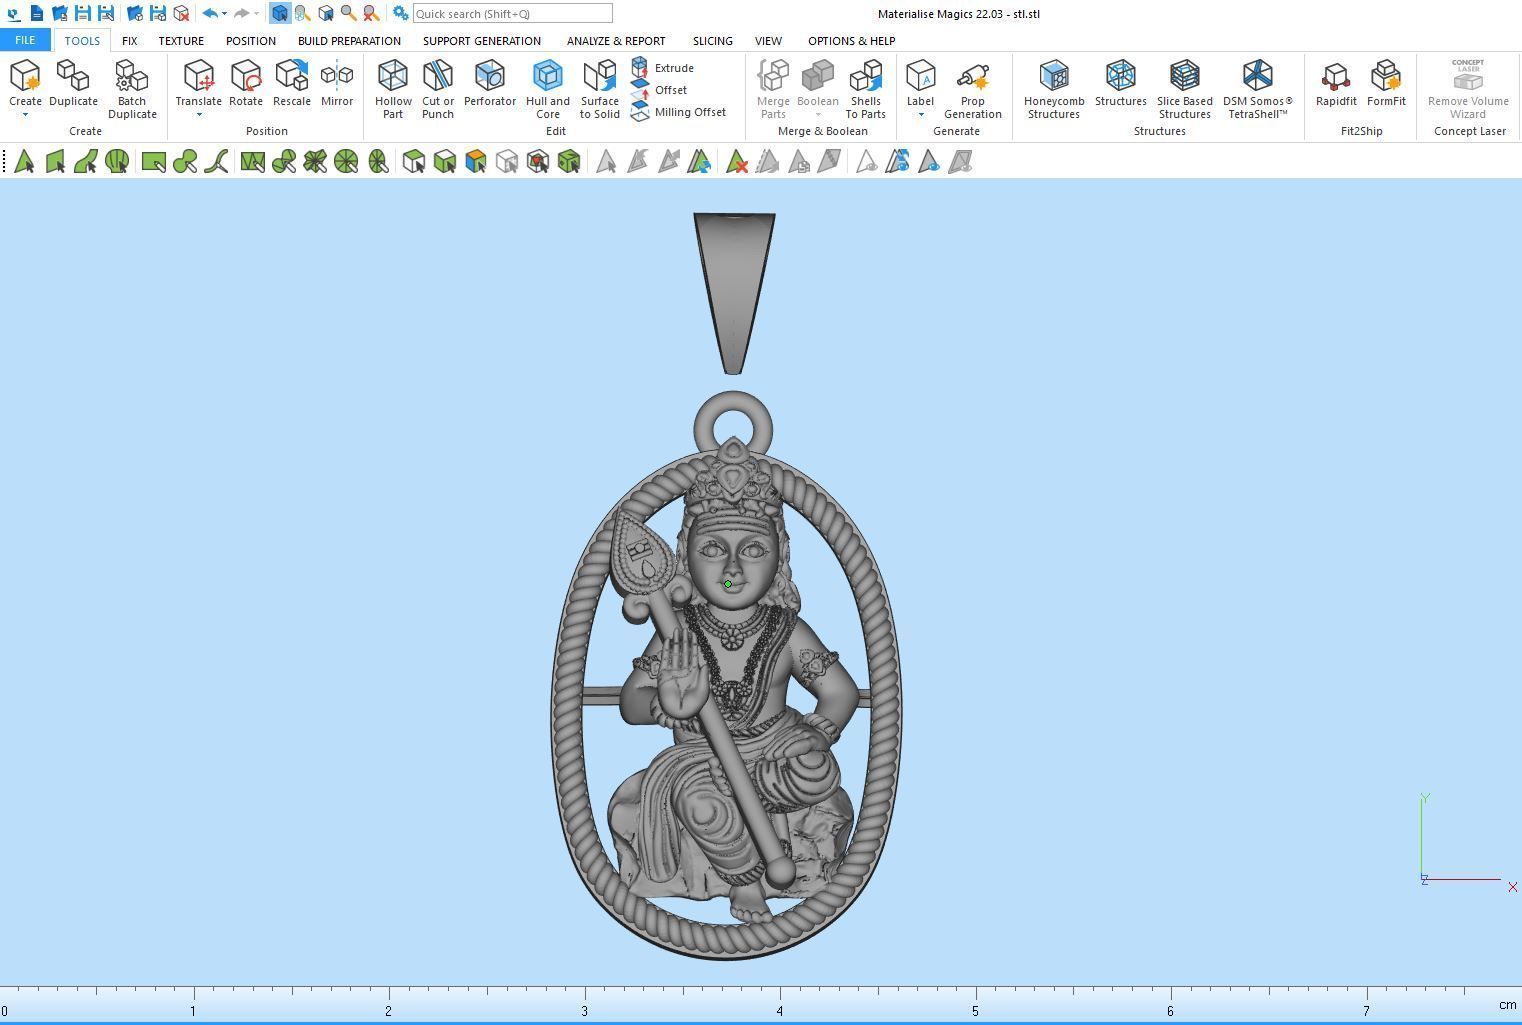Screen dimensions: 1522x1025
Task: Toggle the hide marked triangles eye icon
Action: pos(867,162)
